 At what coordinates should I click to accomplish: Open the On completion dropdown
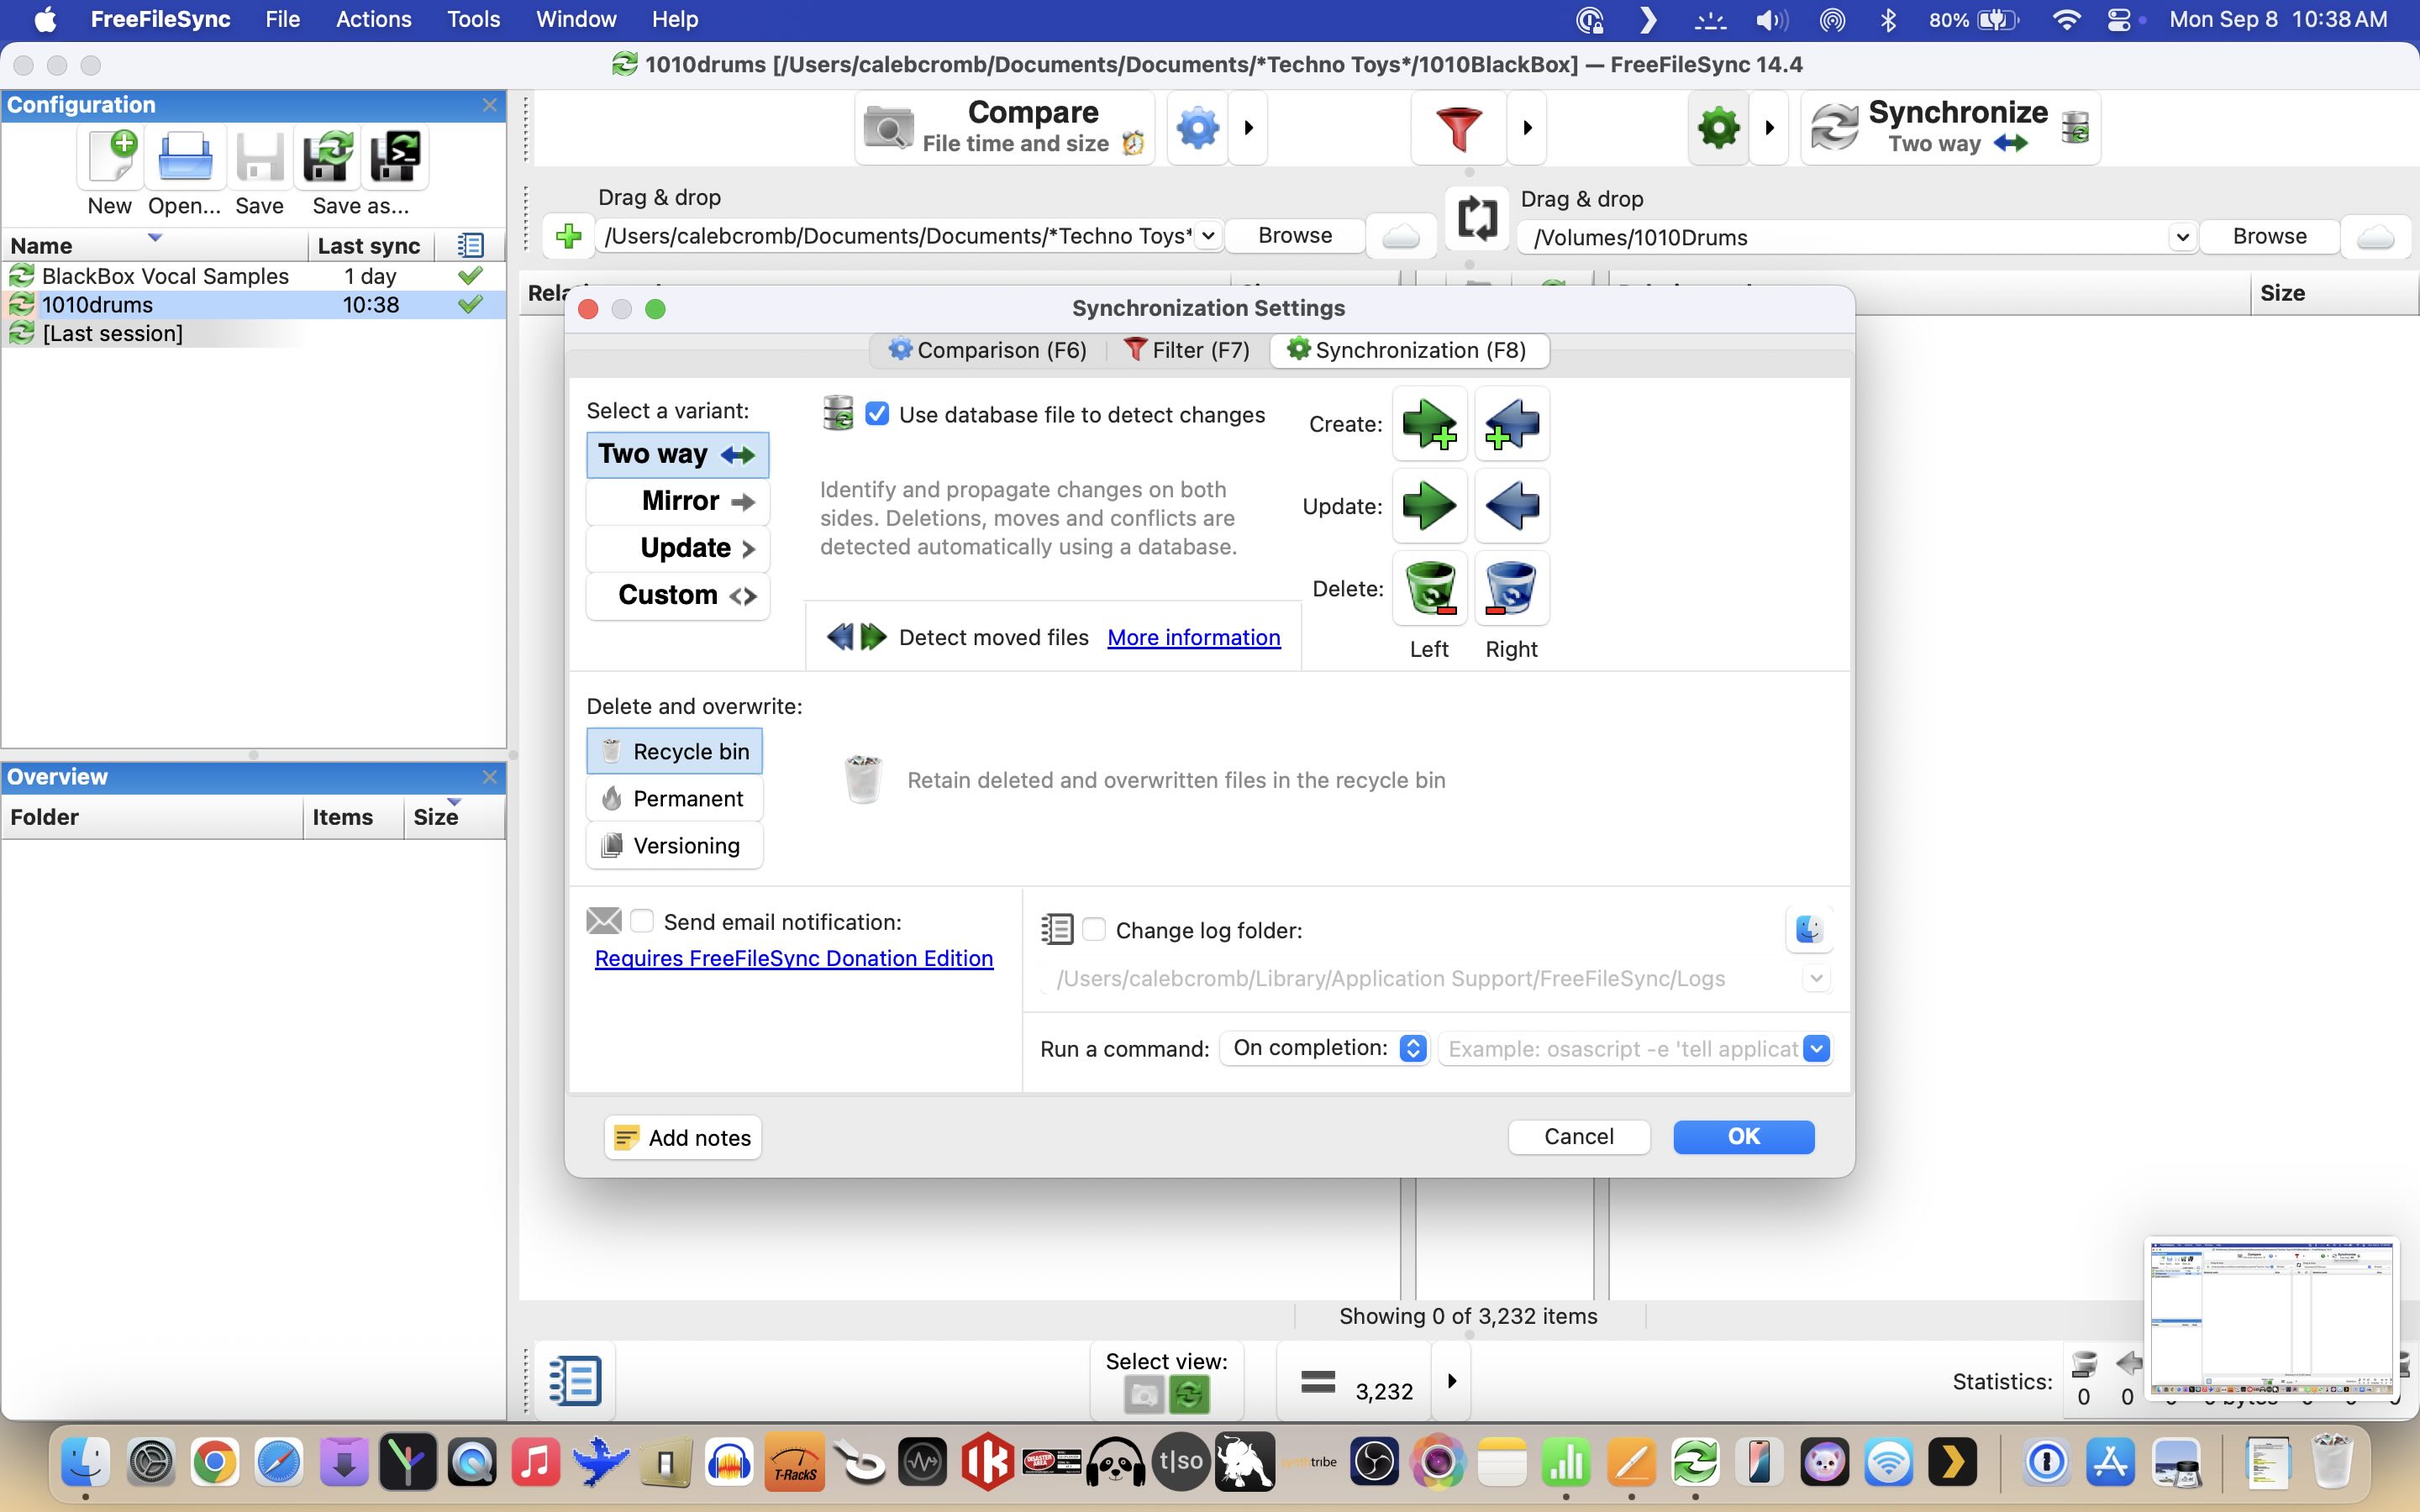point(1325,1048)
